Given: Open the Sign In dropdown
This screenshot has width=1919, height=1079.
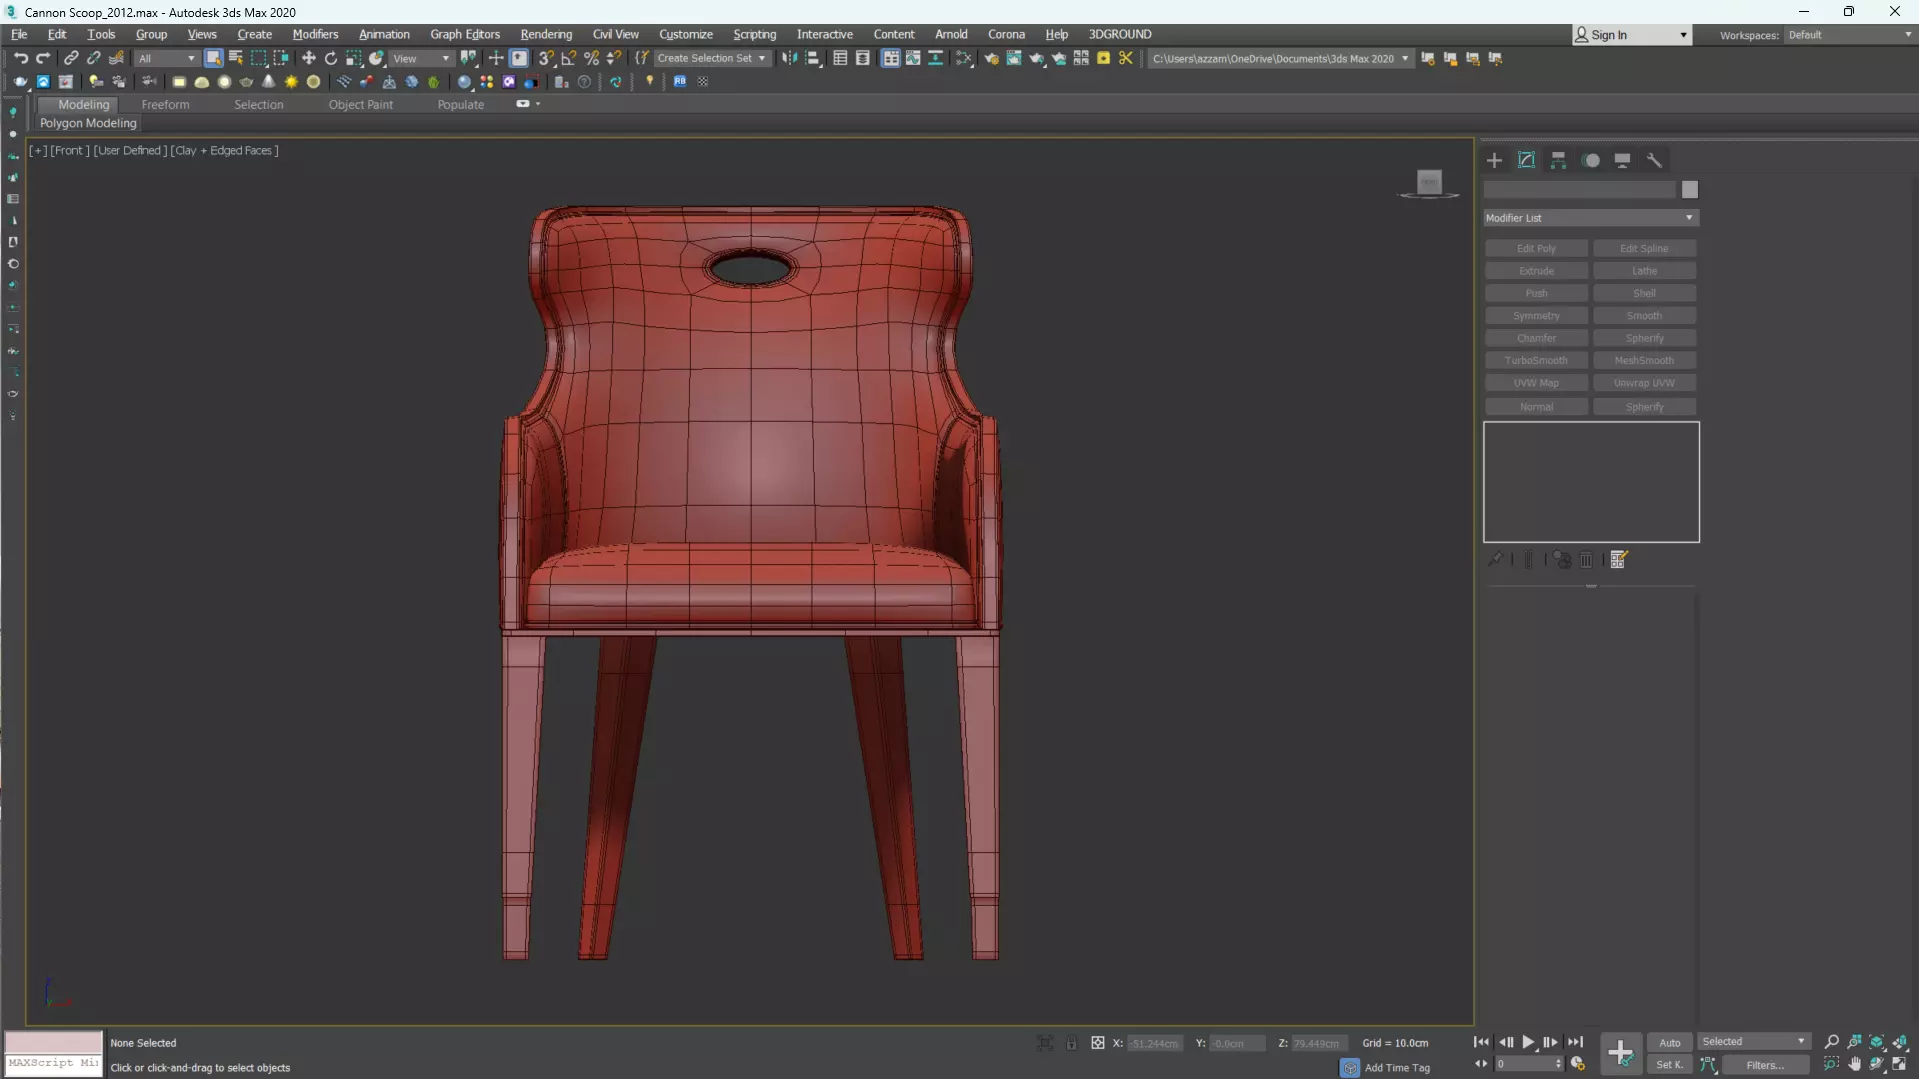Looking at the screenshot, I should point(1631,35).
